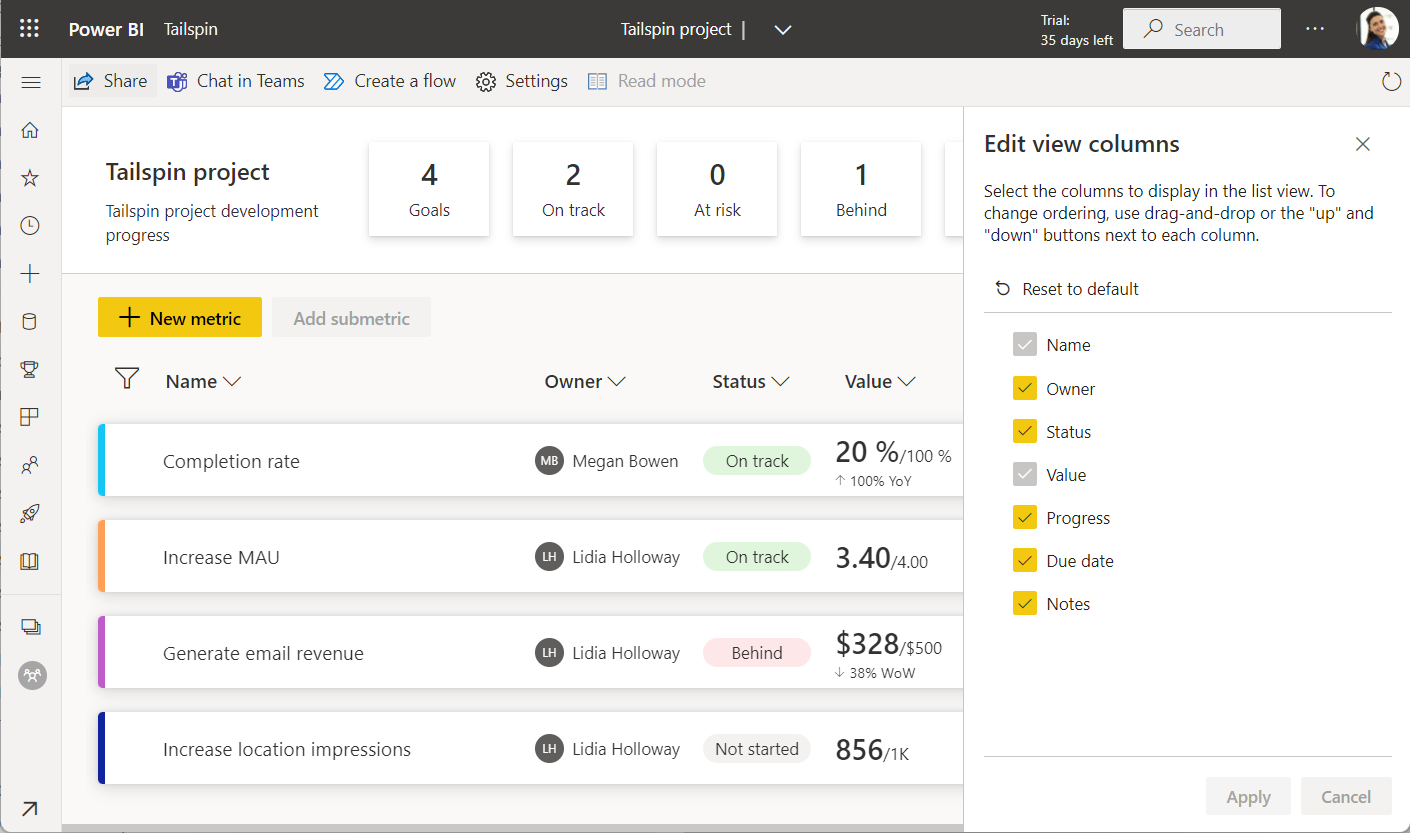
Task: Toggle the Notes column checkbox
Action: coord(1025,604)
